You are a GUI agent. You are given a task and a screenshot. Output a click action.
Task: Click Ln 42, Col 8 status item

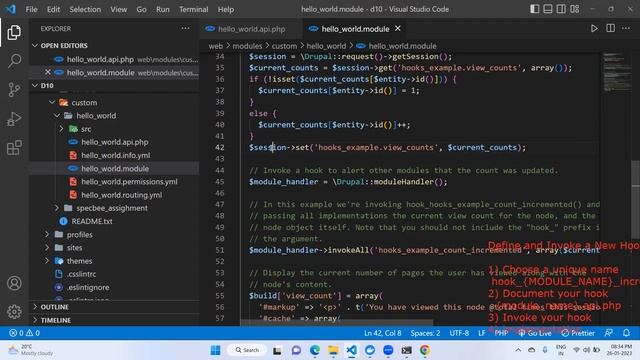point(382,333)
